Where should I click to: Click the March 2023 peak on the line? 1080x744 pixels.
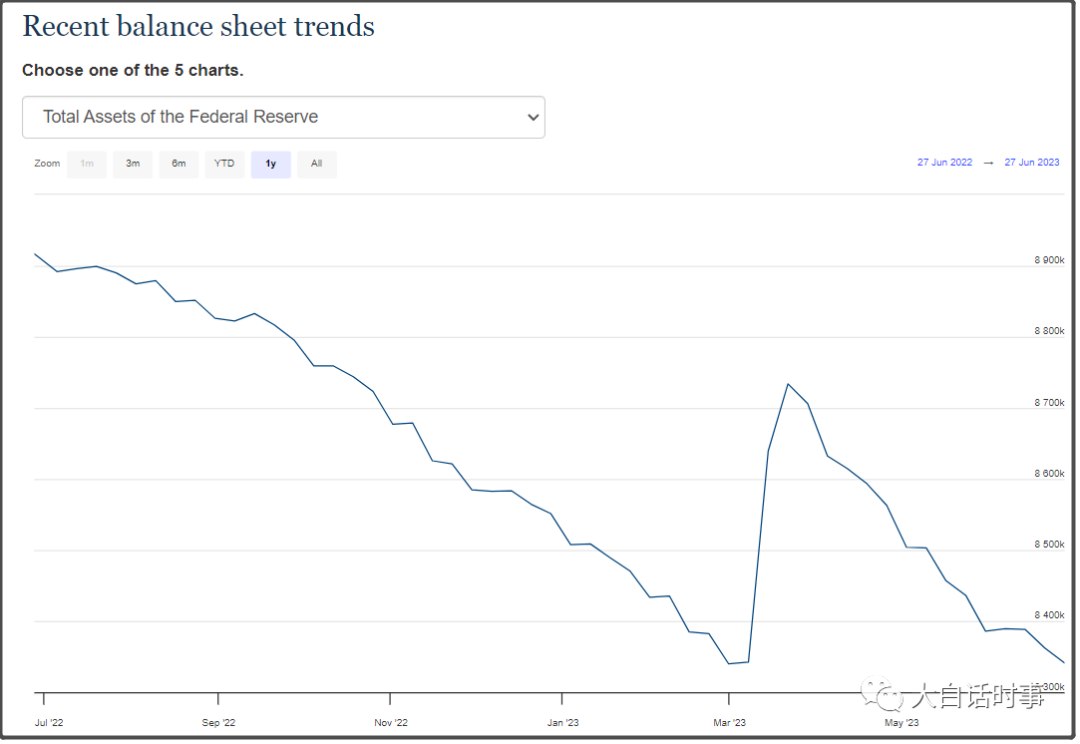click(x=788, y=384)
